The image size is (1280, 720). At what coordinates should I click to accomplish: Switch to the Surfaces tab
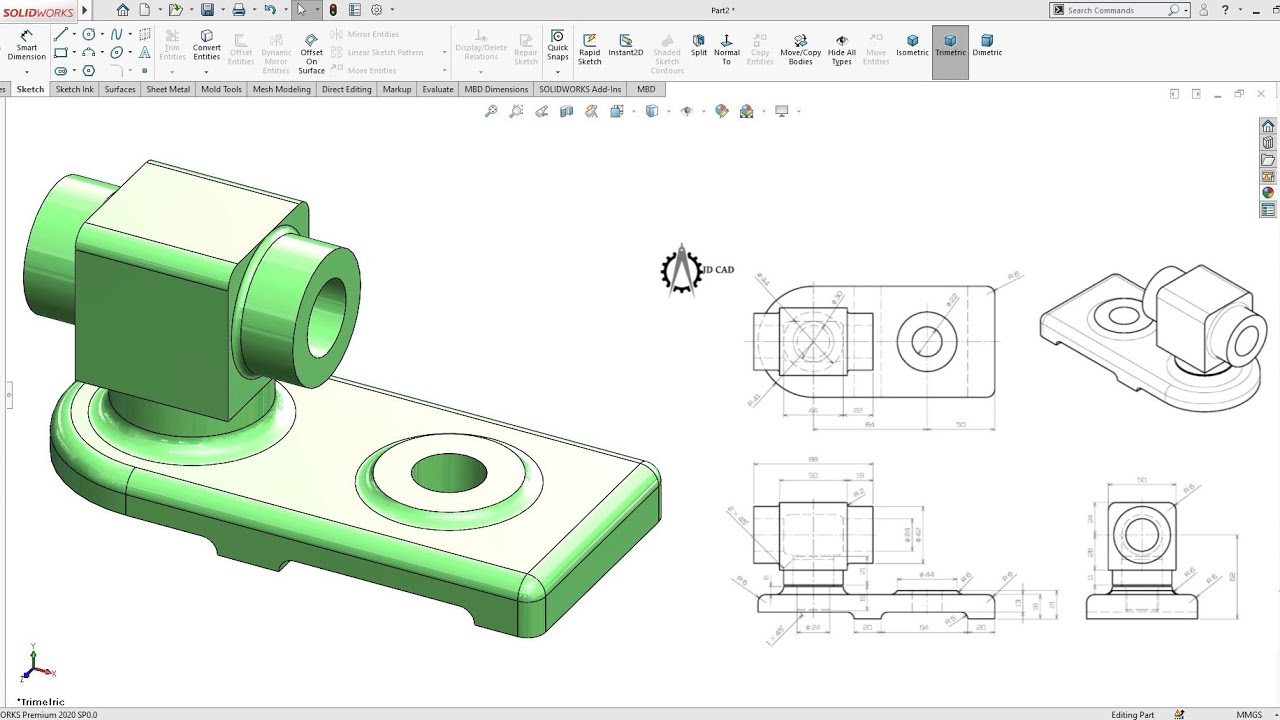[119, 89]
